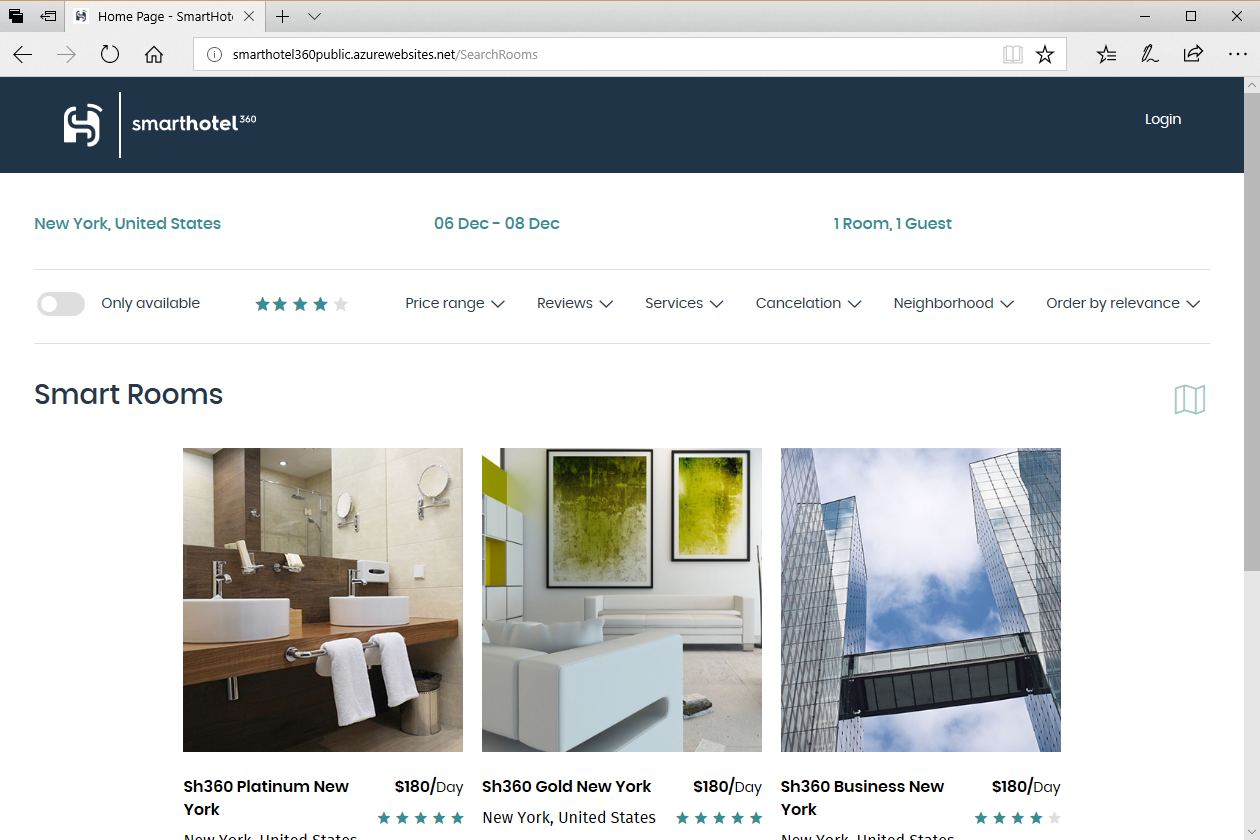
Task: Set filter to two stars rating
Action: click(282, 304)
